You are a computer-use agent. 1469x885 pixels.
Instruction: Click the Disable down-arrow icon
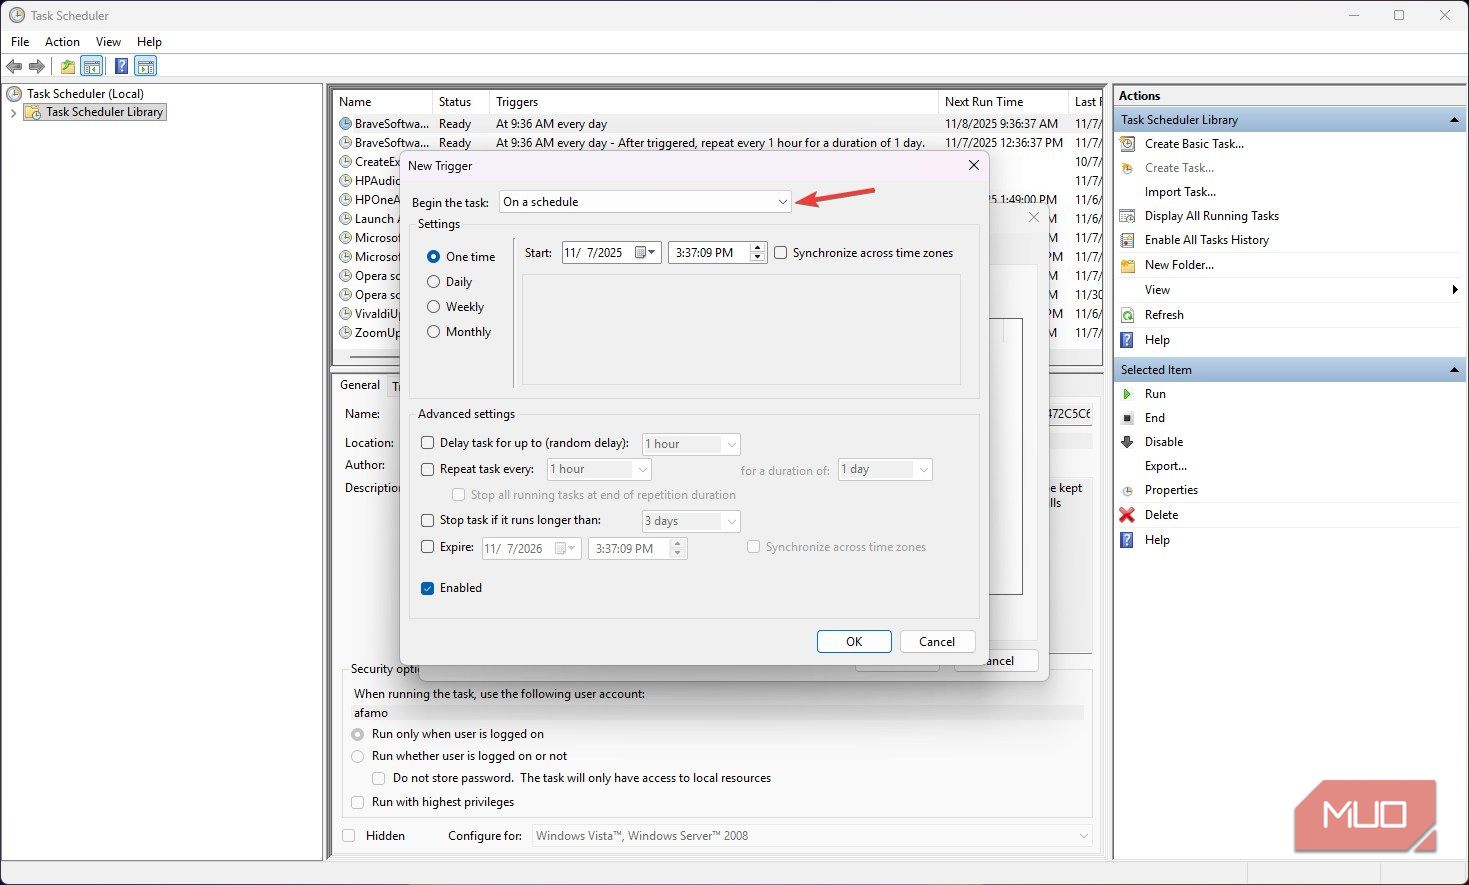[x=1127, y=442]
